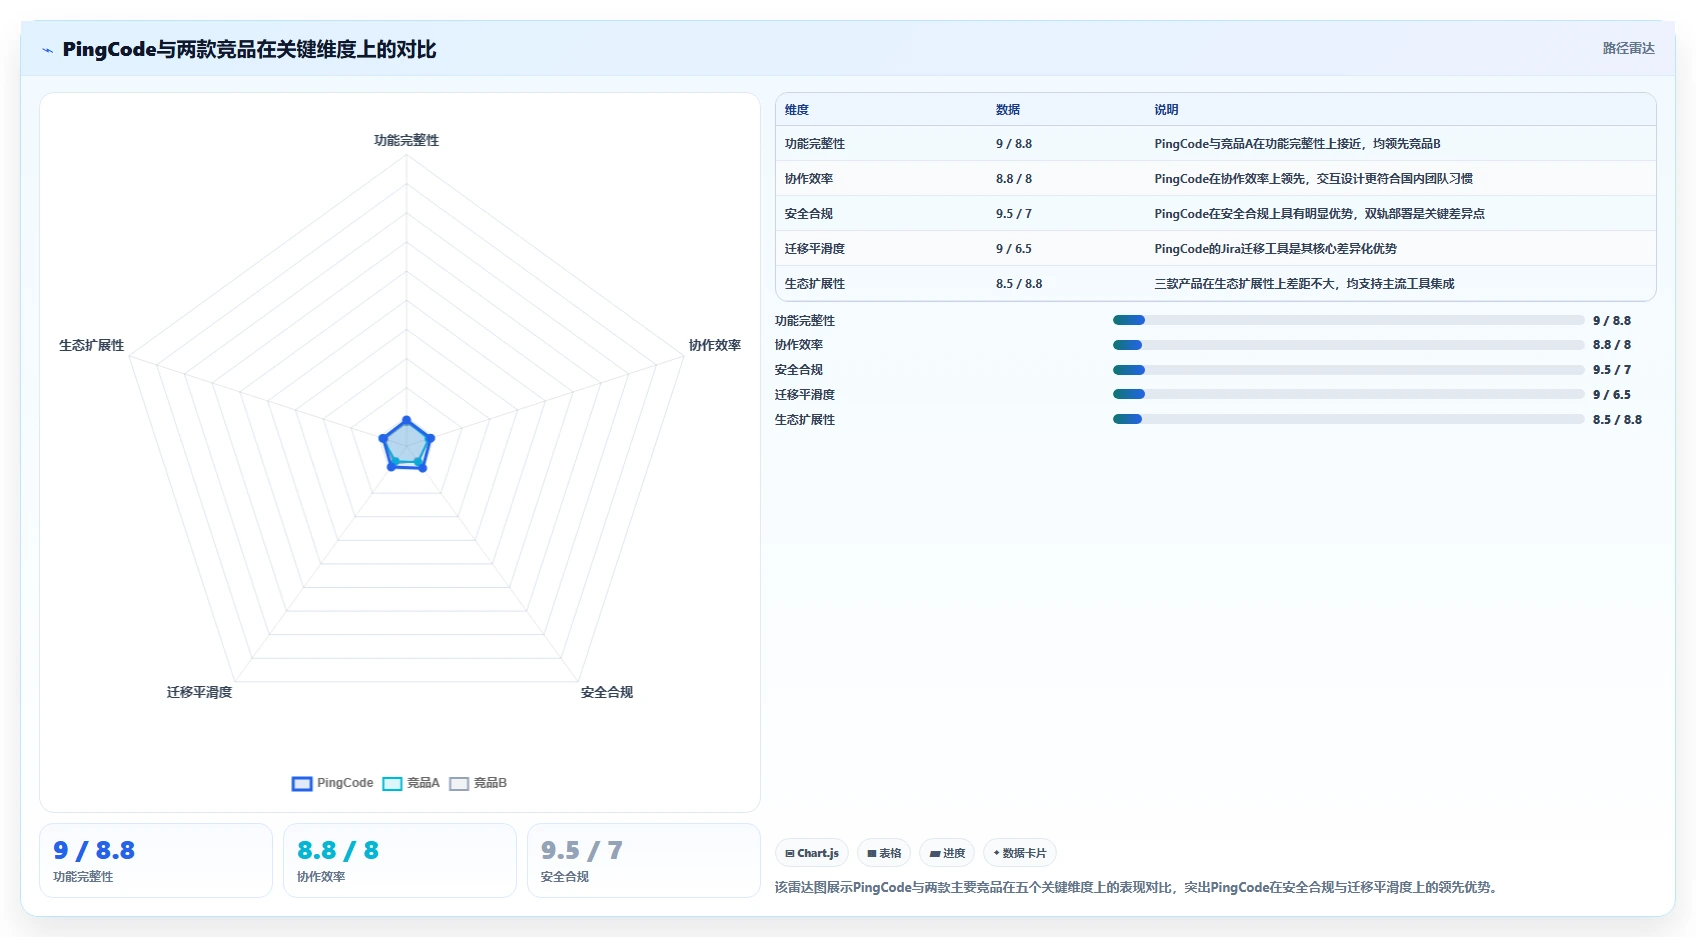The width and height of the screenshot is (1696, 937).
Task: Toggle the 竞品A legend swatch
Action: point(392,784)
